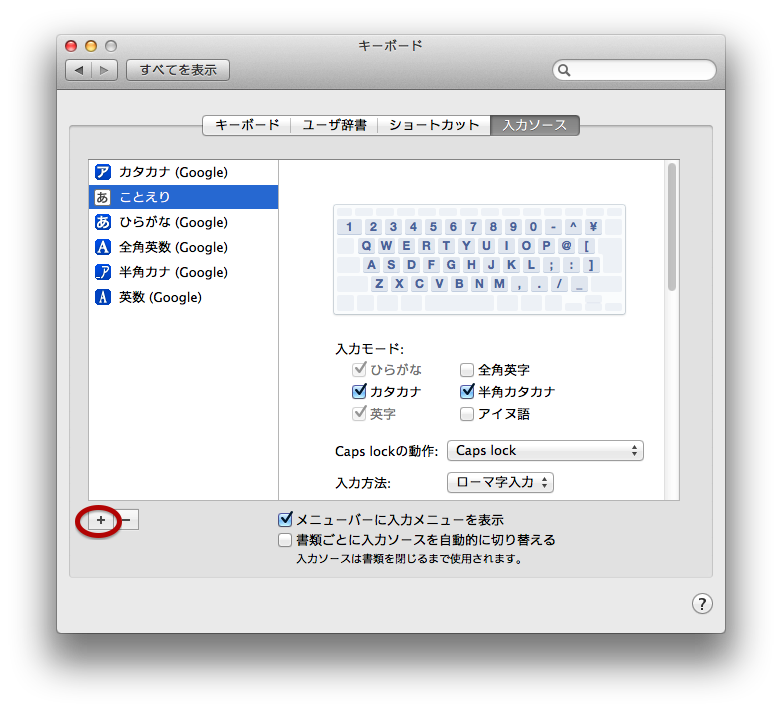Screen dimensions: 782x712
Task: Click the settings pane vertical scrollbar
Action: [x=672, y=227]
